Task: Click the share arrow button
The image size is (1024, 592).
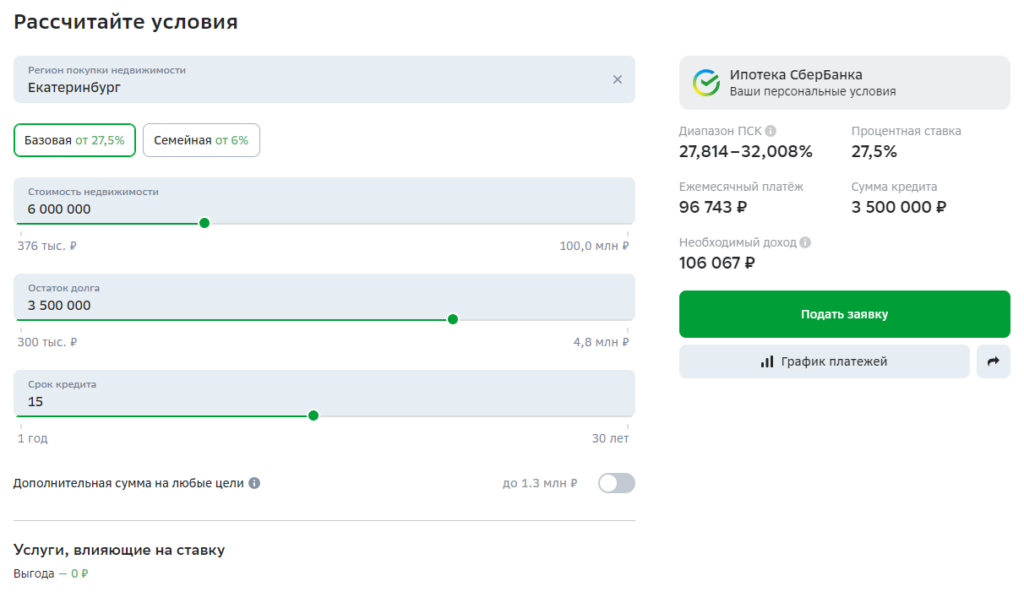Action: (993, 362)
